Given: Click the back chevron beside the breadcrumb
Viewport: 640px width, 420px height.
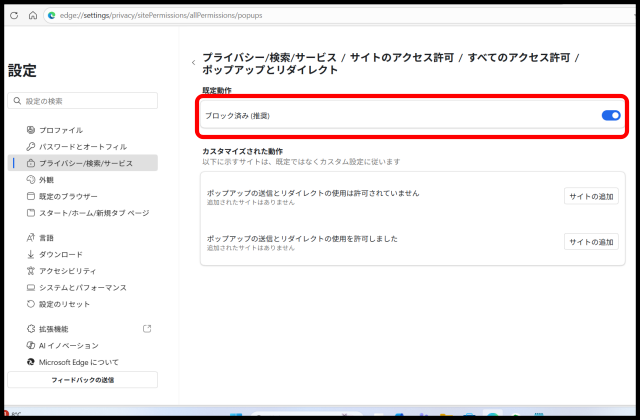Looking at the screenshot, I should [193, 63].
